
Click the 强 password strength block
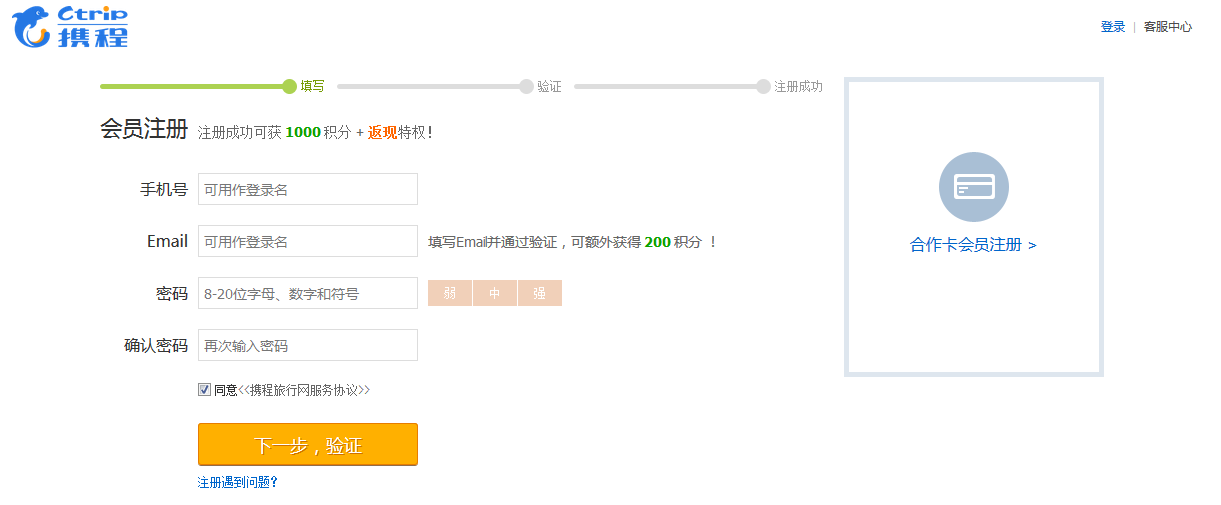540,293
